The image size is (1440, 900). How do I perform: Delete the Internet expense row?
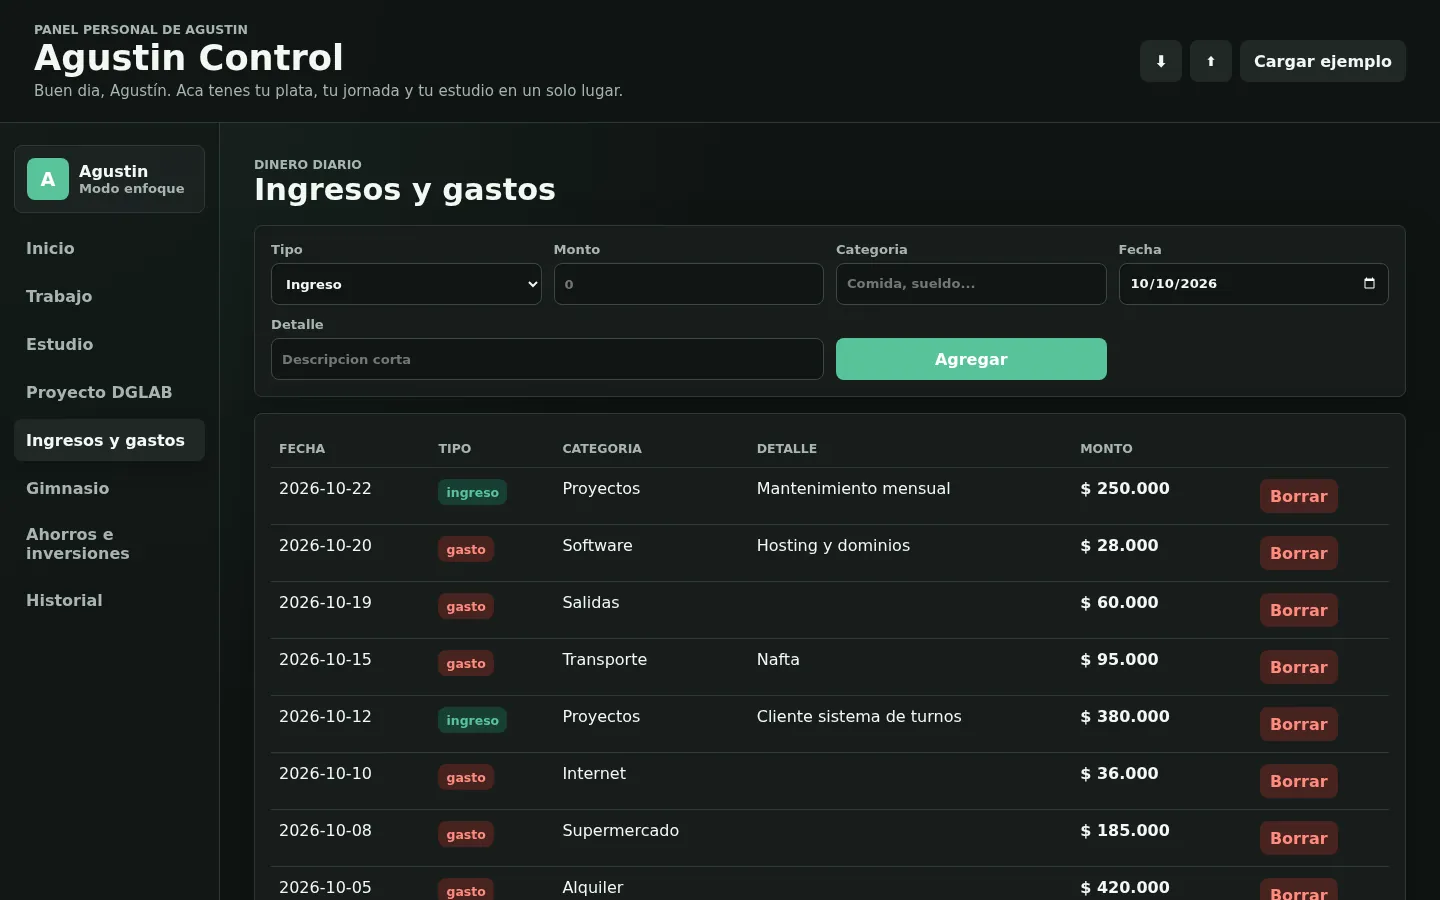click(1298, 781)
